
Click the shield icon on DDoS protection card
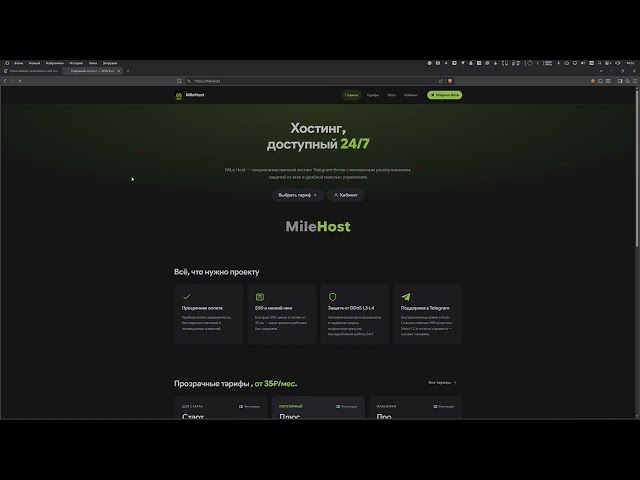(333, 297)
